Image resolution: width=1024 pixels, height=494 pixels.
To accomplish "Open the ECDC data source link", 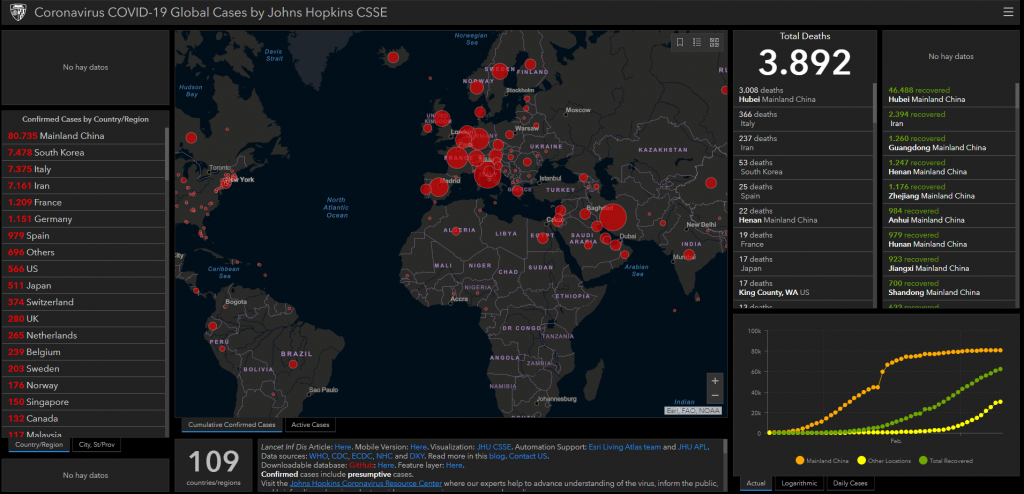I will 361,456.
